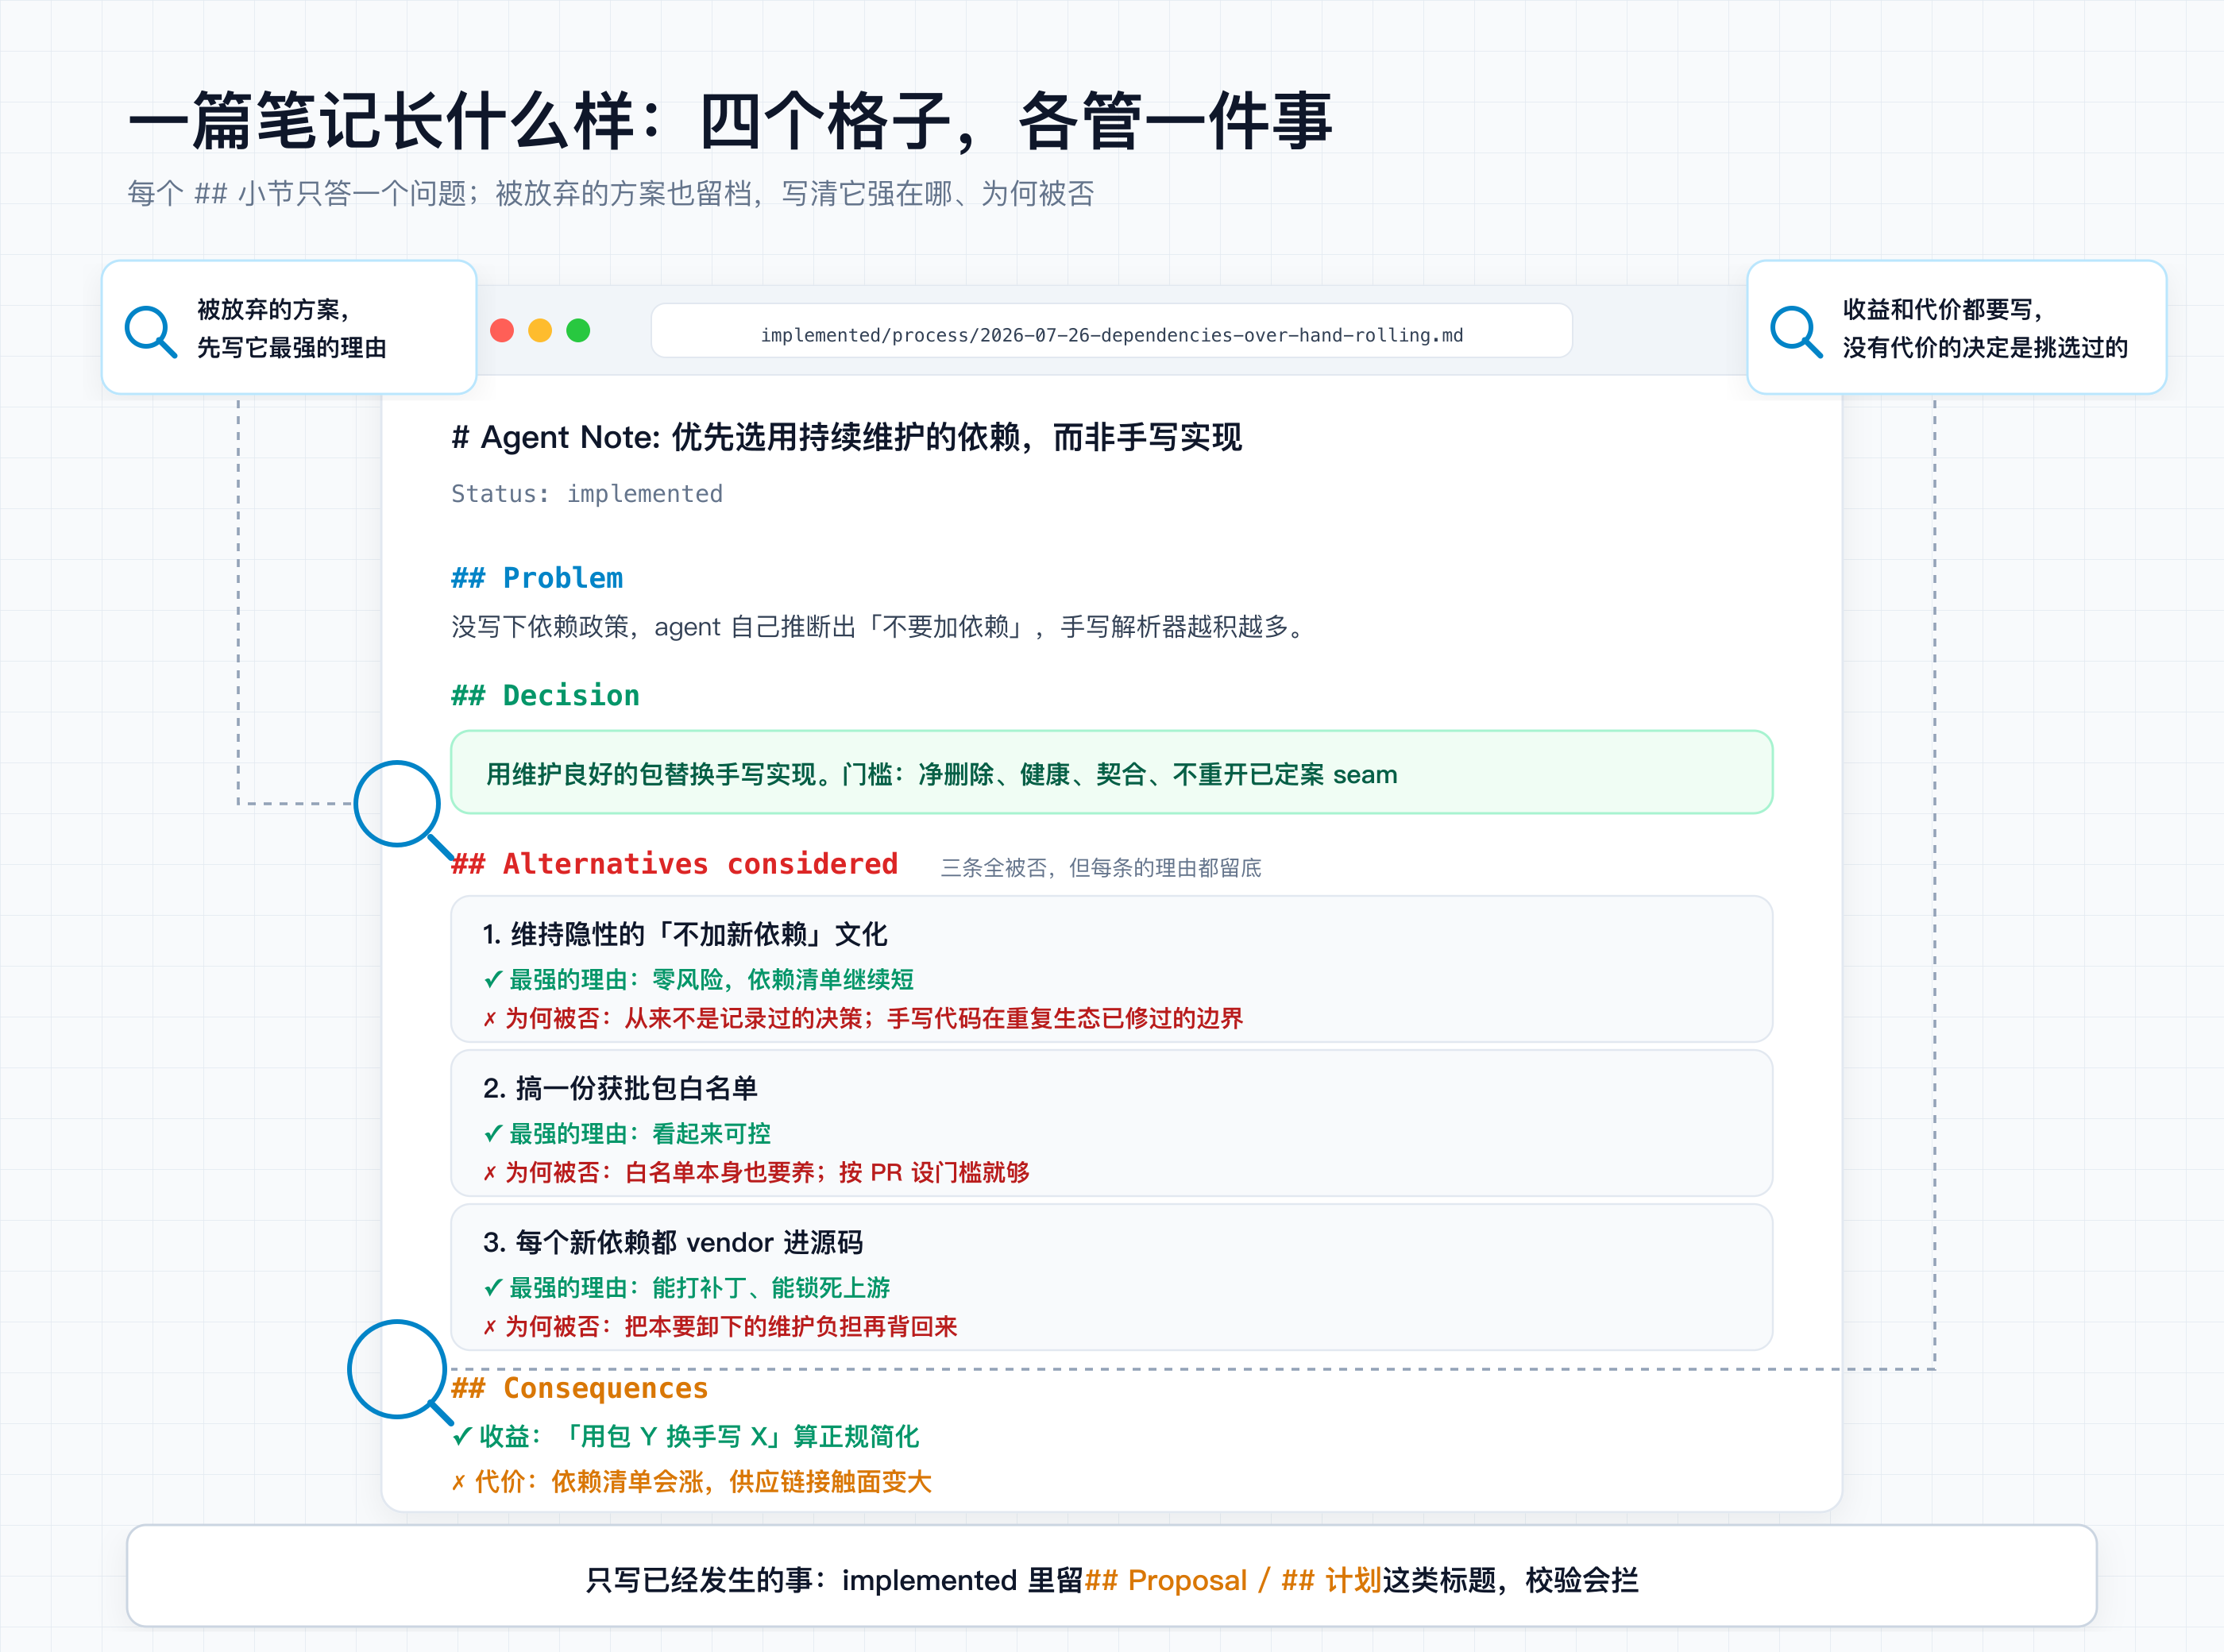Image resolution: width=2224 pixels, height=1652 pixels.
Task: Click the magnifier lens beside Alternatives considered heading
Action: click(x=397, y=804)
